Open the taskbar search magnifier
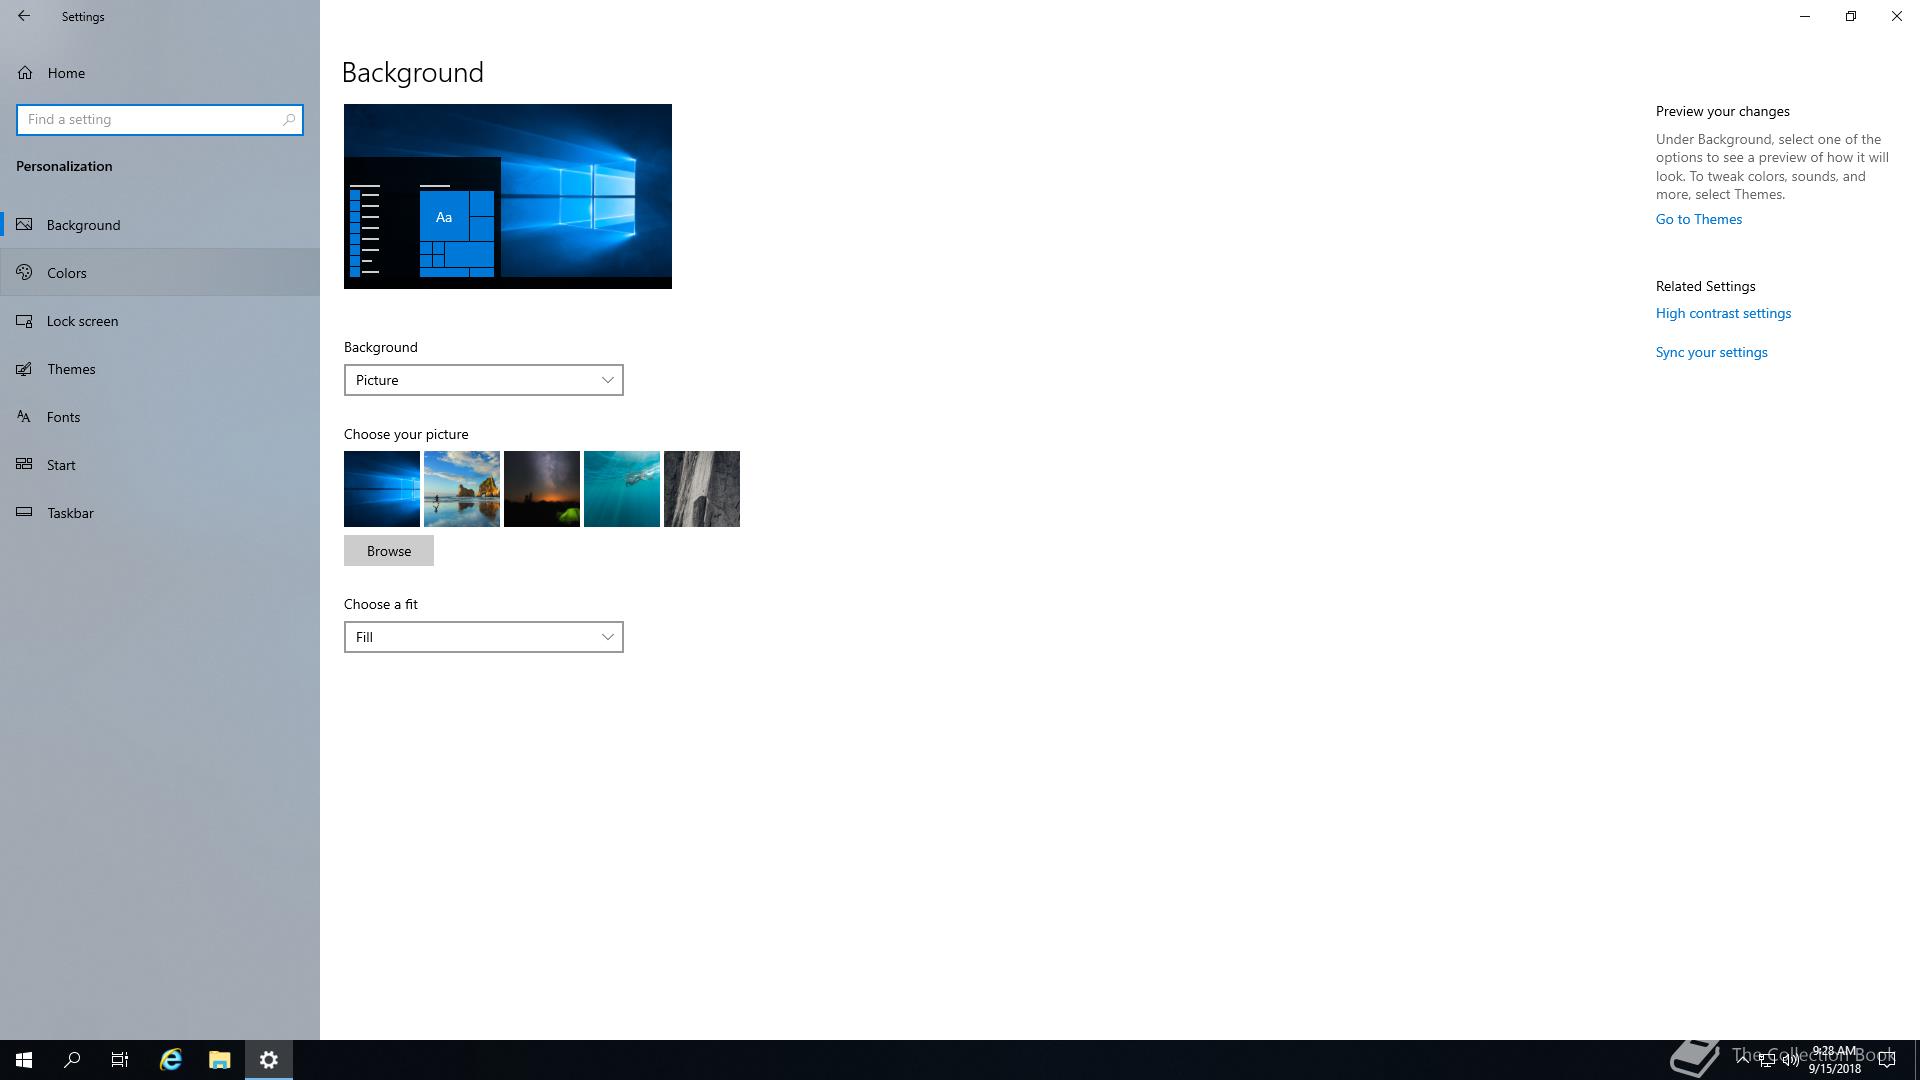 click(x=72, y=1060)
